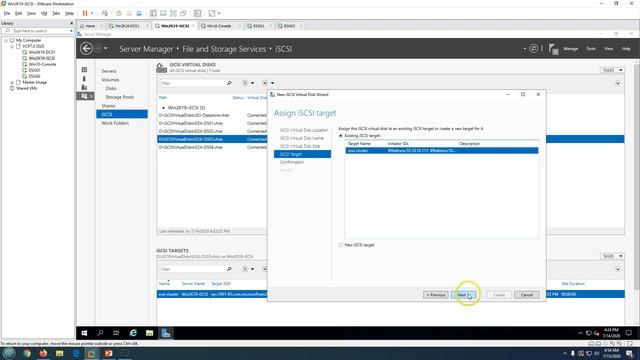Expand the iSCSI virtual disks section chevron
This screenshot has width=640, height=360.
coord(618,83)
